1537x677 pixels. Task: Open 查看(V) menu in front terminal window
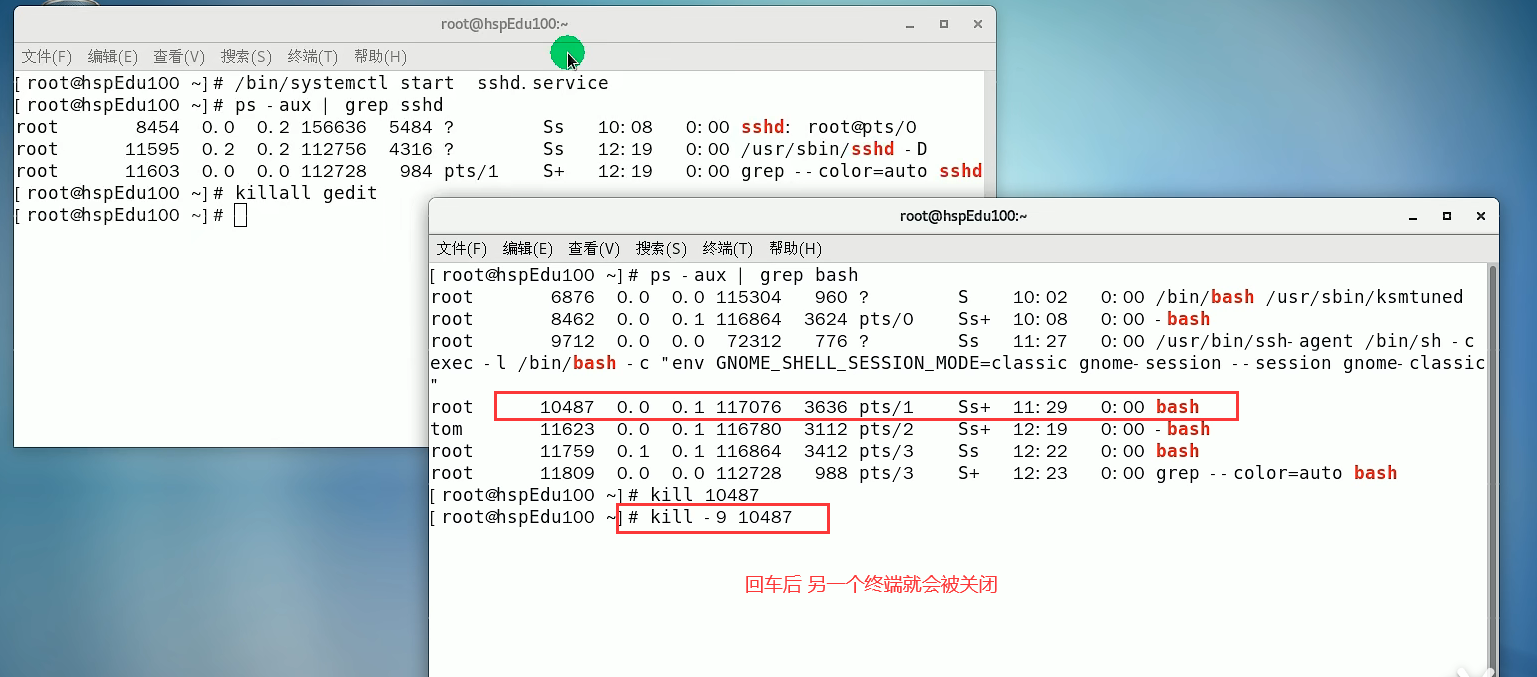point(594,249)
